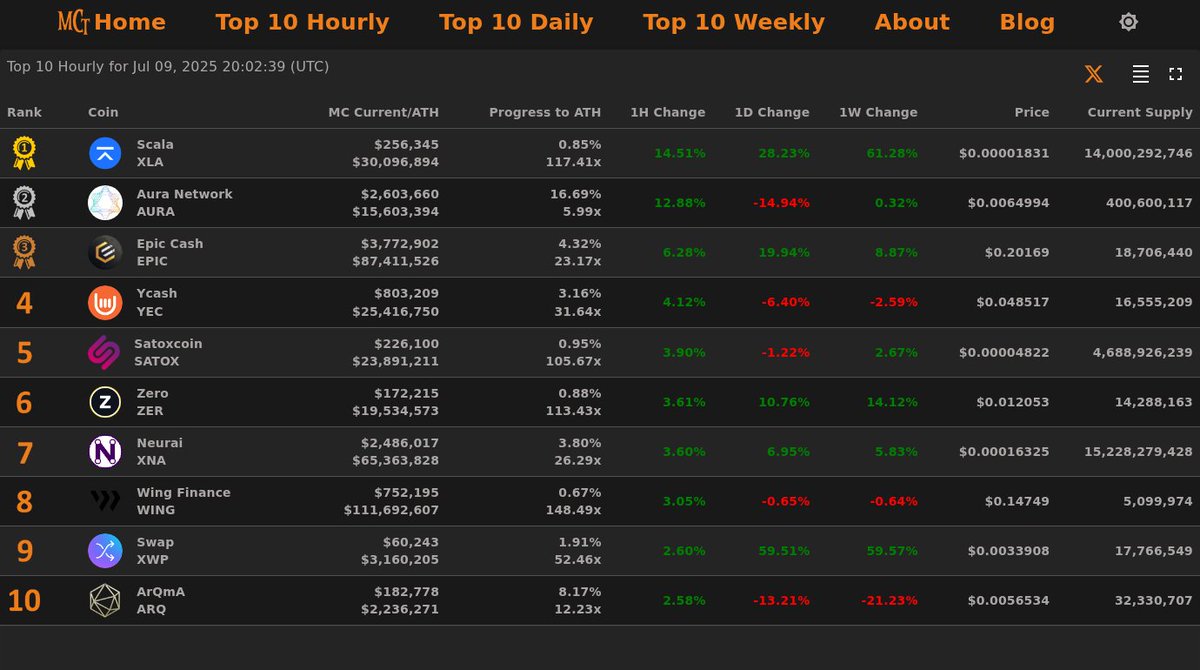
Task: Open the Epic Cash EPIC coin name
Action: (169, 252)
